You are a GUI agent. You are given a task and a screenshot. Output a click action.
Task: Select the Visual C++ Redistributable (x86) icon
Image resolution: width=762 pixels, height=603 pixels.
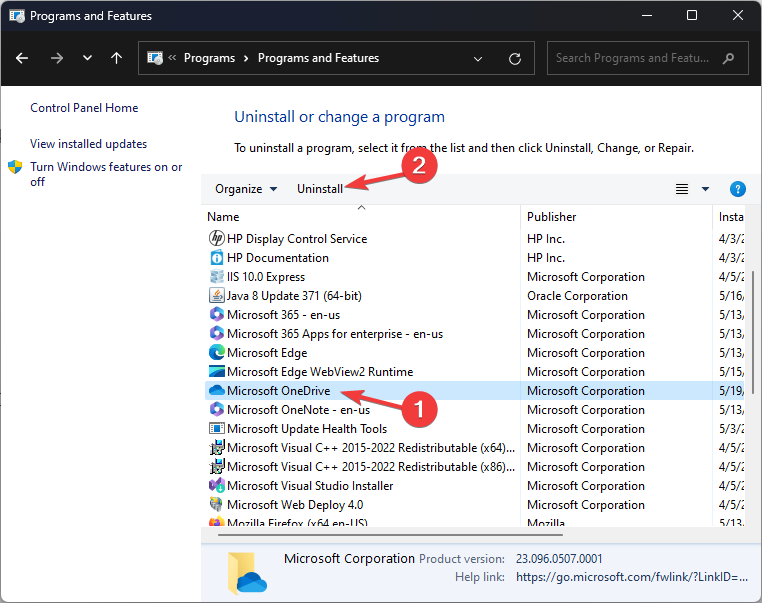tap(216, 466)
